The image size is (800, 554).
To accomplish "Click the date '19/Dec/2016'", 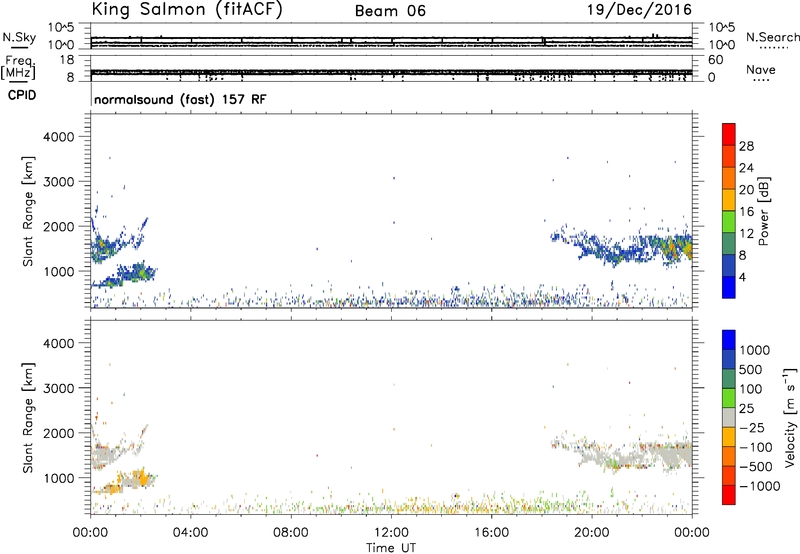I will tap(639, 10).
